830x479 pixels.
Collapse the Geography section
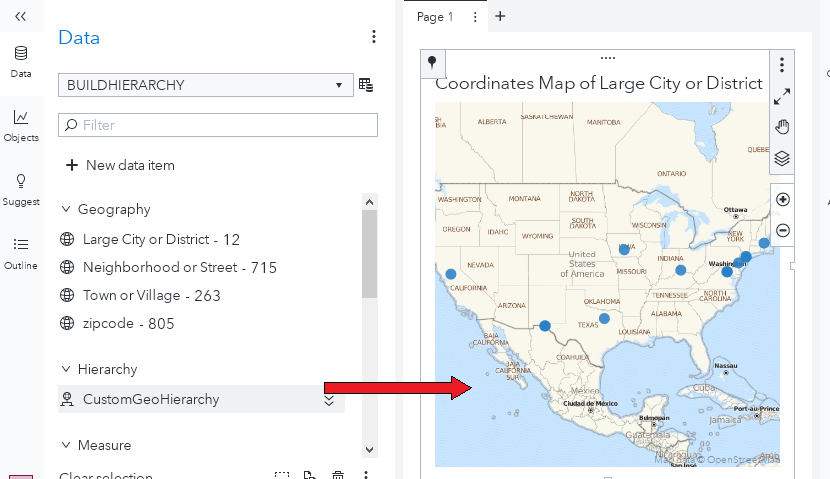(x=67, y=210)
